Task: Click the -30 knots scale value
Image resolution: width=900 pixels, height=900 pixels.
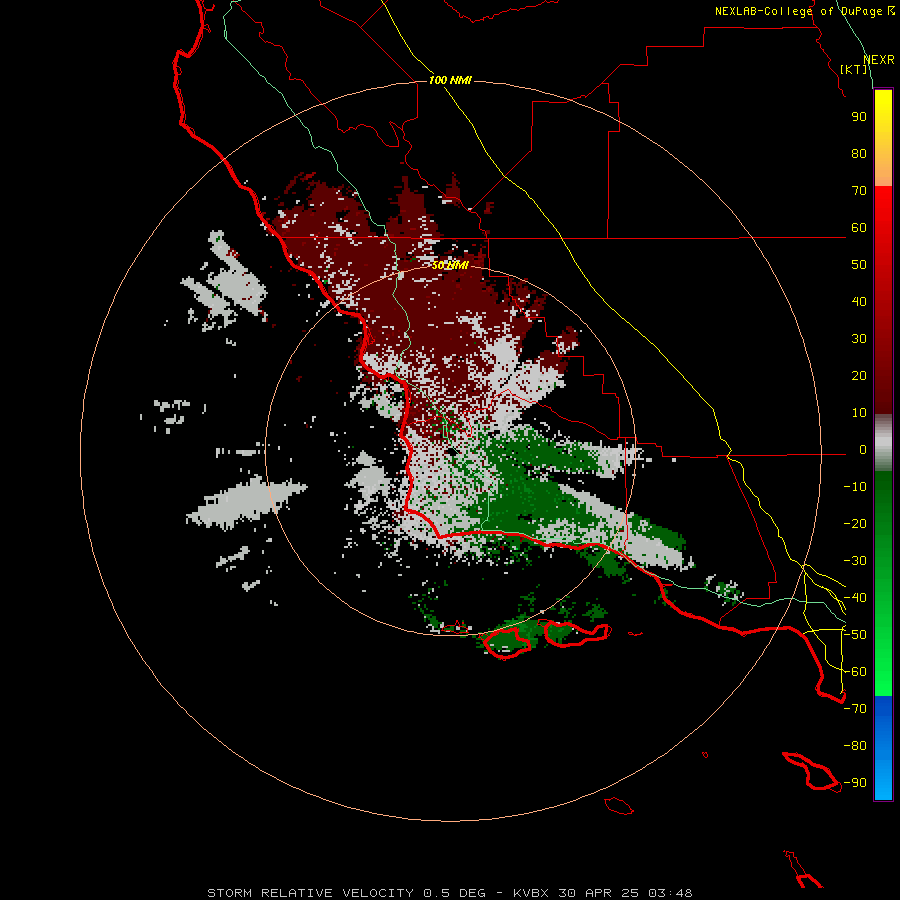Action: tap(855, 561)
